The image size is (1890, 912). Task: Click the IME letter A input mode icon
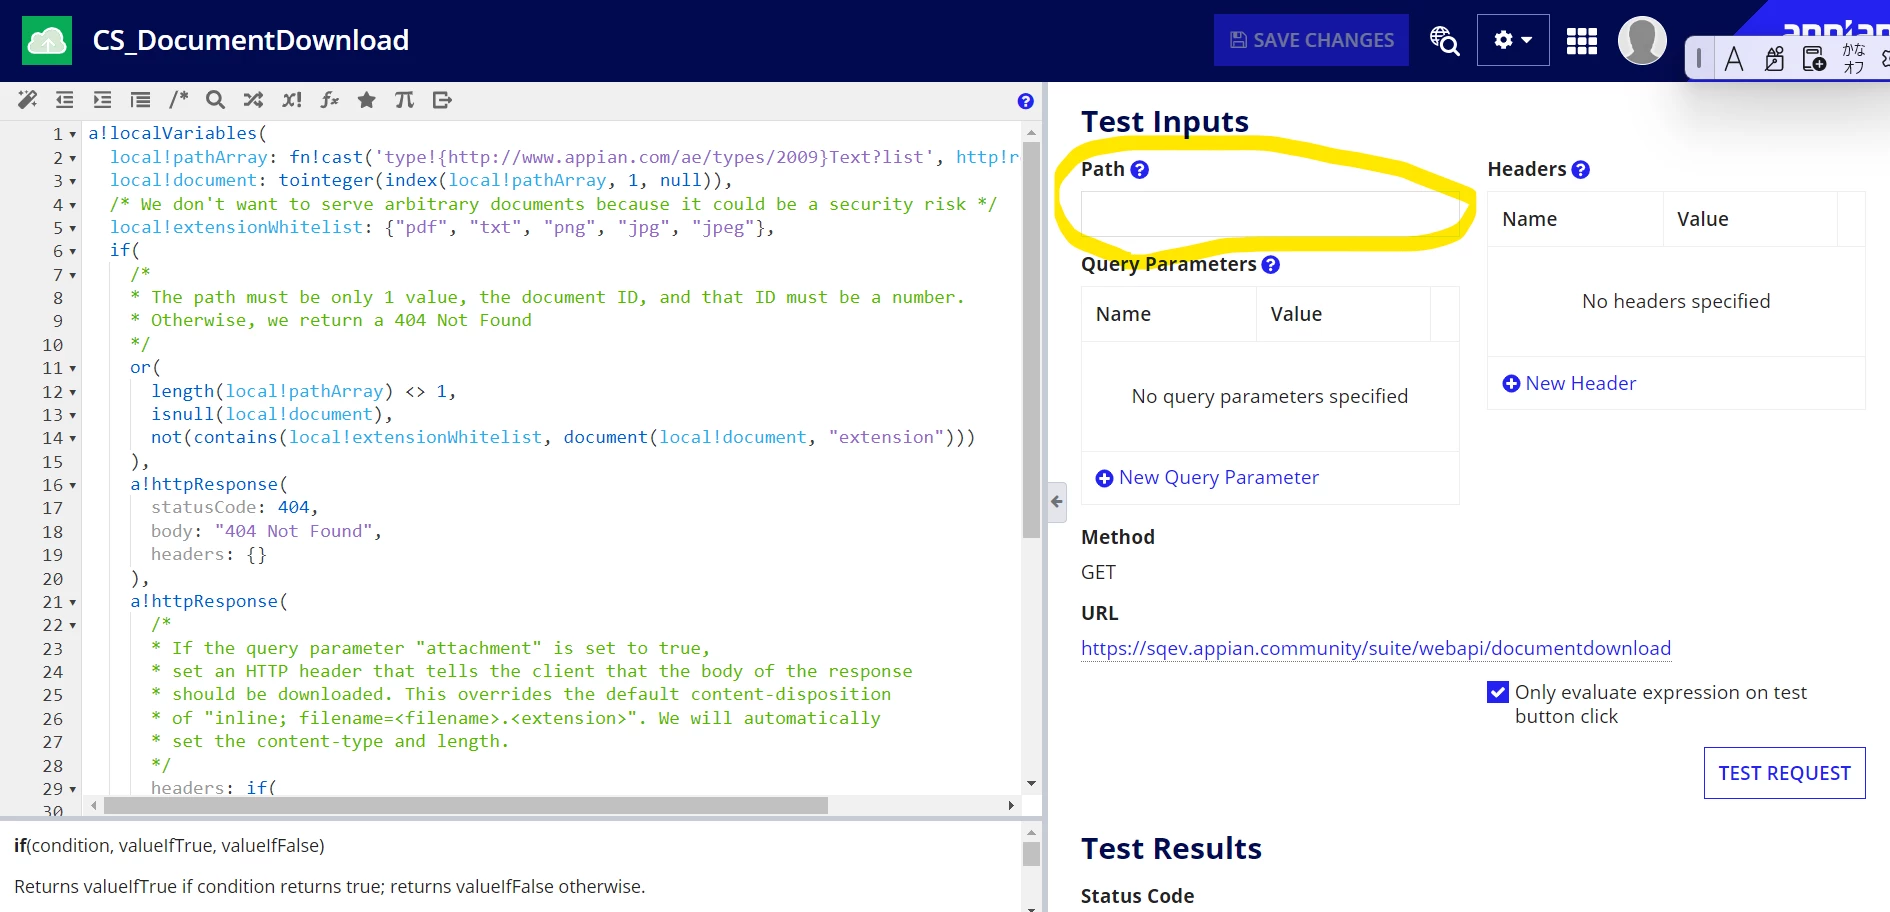(x=1734, y=59)
